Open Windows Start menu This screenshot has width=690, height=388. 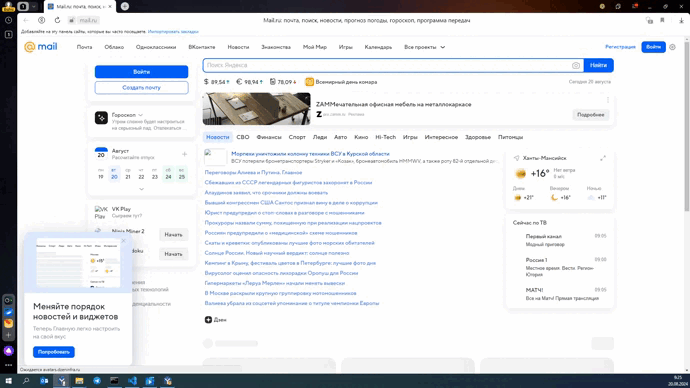point(8,381)
